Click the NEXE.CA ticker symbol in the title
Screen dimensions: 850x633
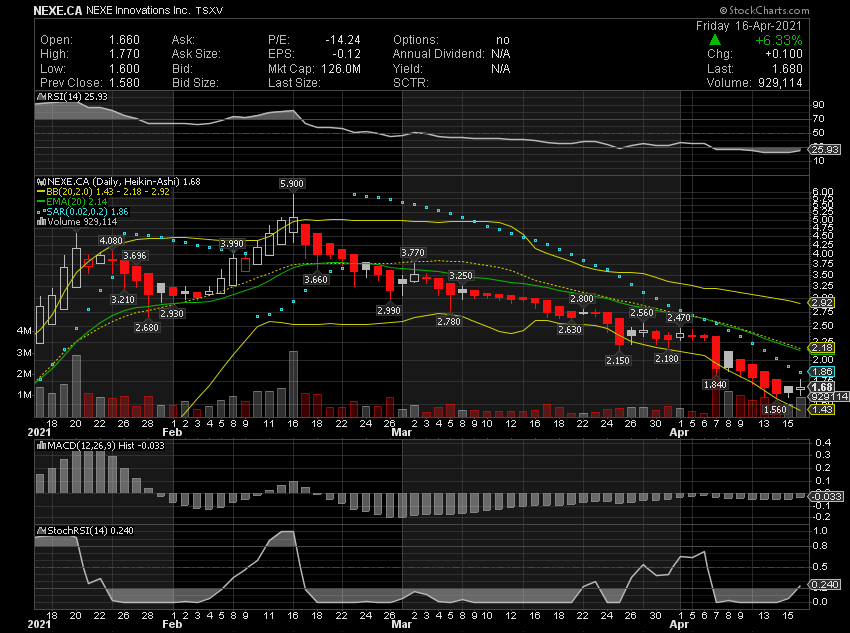pos(57,10)
